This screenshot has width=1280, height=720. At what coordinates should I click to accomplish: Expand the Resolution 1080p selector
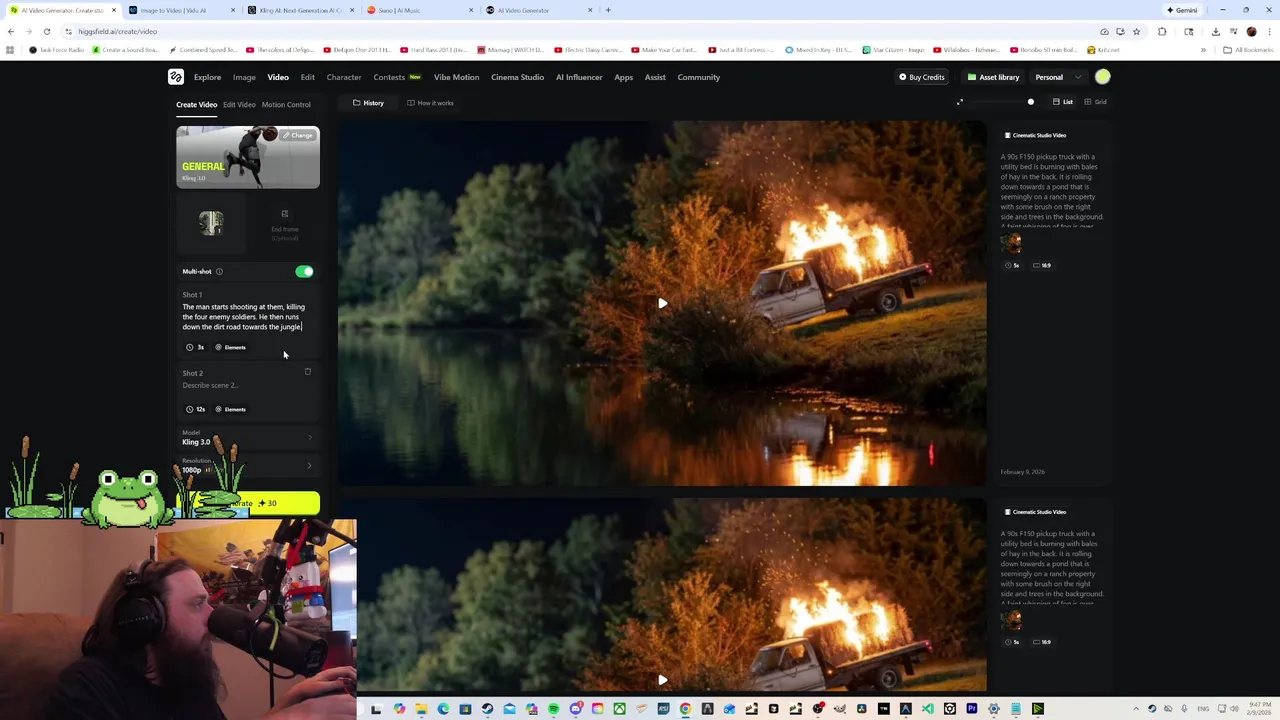coord(248,466)
